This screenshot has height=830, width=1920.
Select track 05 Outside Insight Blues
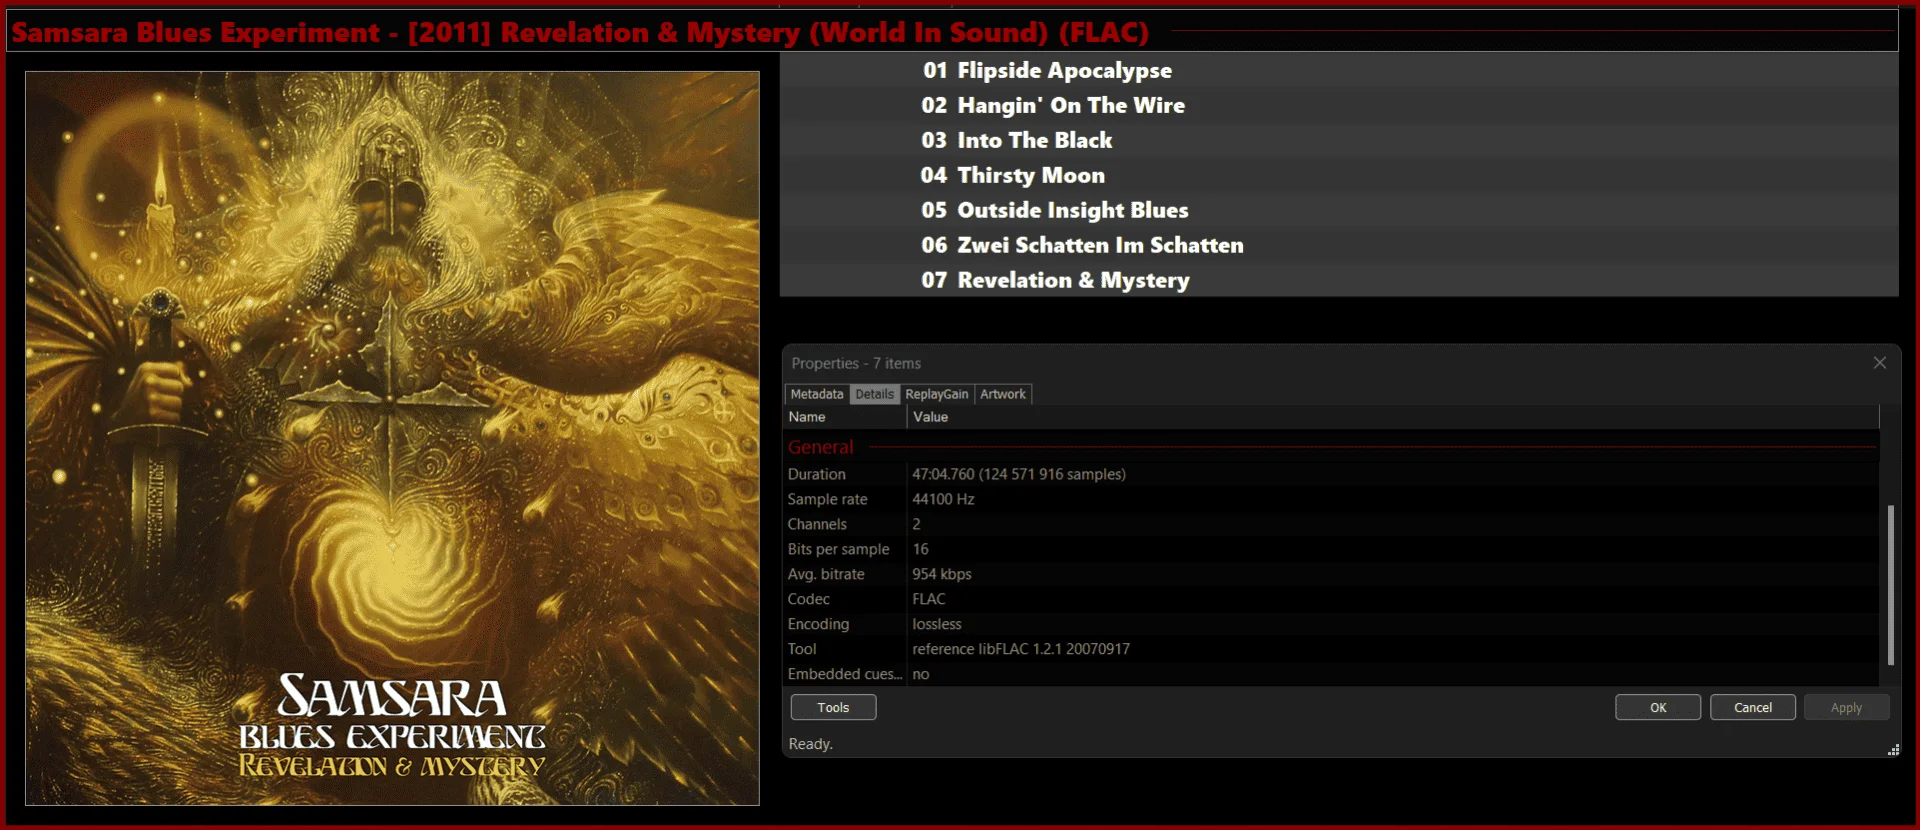(1339, 210)
